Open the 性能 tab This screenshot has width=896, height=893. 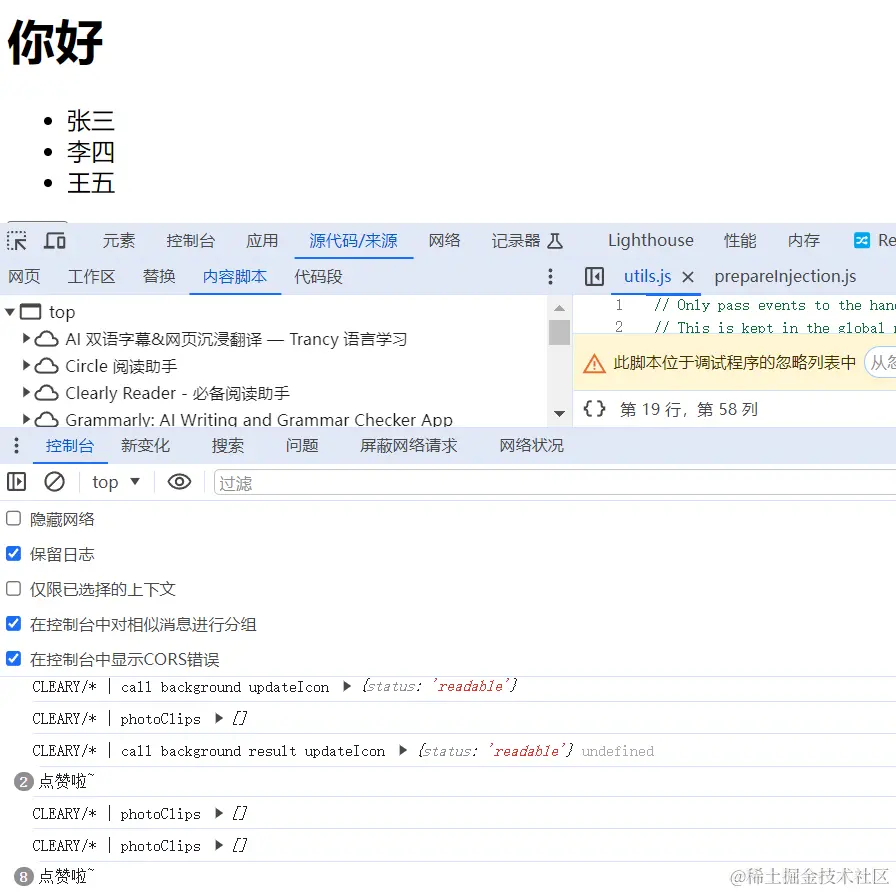pos(740,241)
